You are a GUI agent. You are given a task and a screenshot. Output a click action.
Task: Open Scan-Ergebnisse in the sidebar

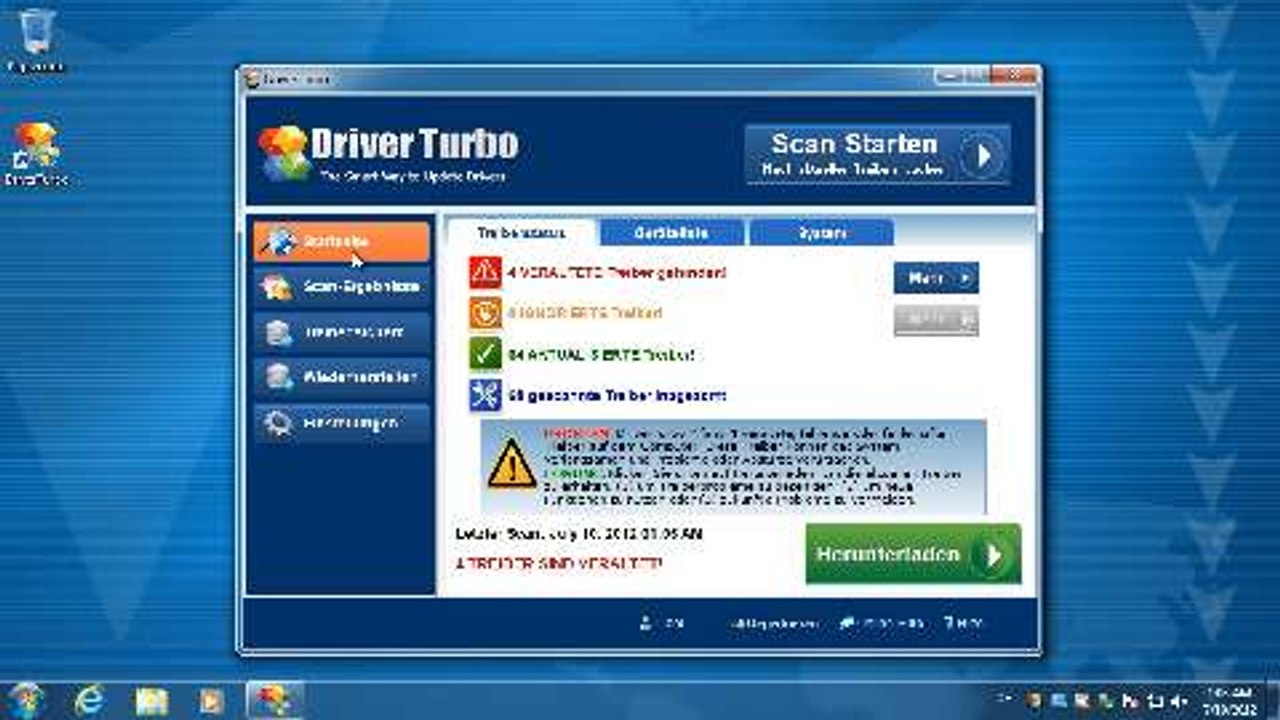click(x=341, y=287)
